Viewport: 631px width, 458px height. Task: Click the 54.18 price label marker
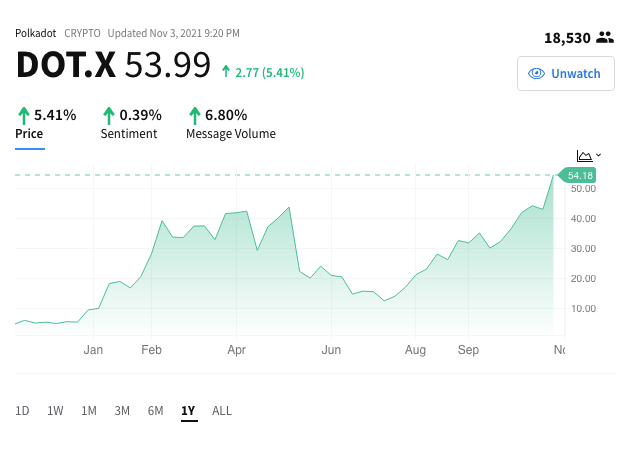coord(577,175)
